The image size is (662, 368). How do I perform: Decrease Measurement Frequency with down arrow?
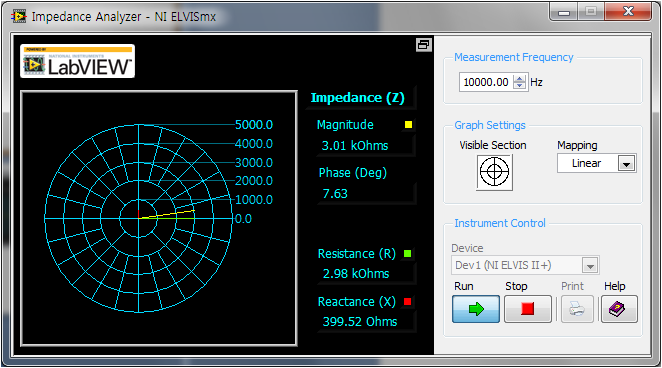tap(519, 86)
